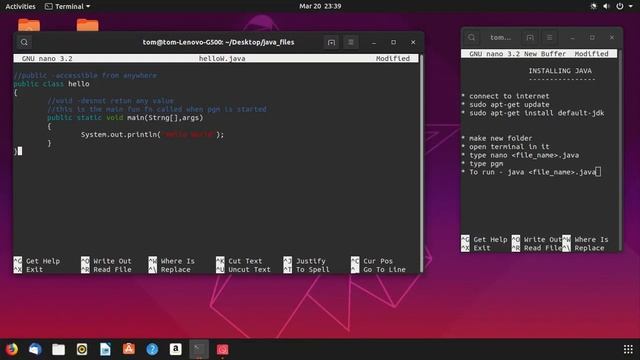
Task: Open Ubuntu Software from the dock
Action: 129,349
